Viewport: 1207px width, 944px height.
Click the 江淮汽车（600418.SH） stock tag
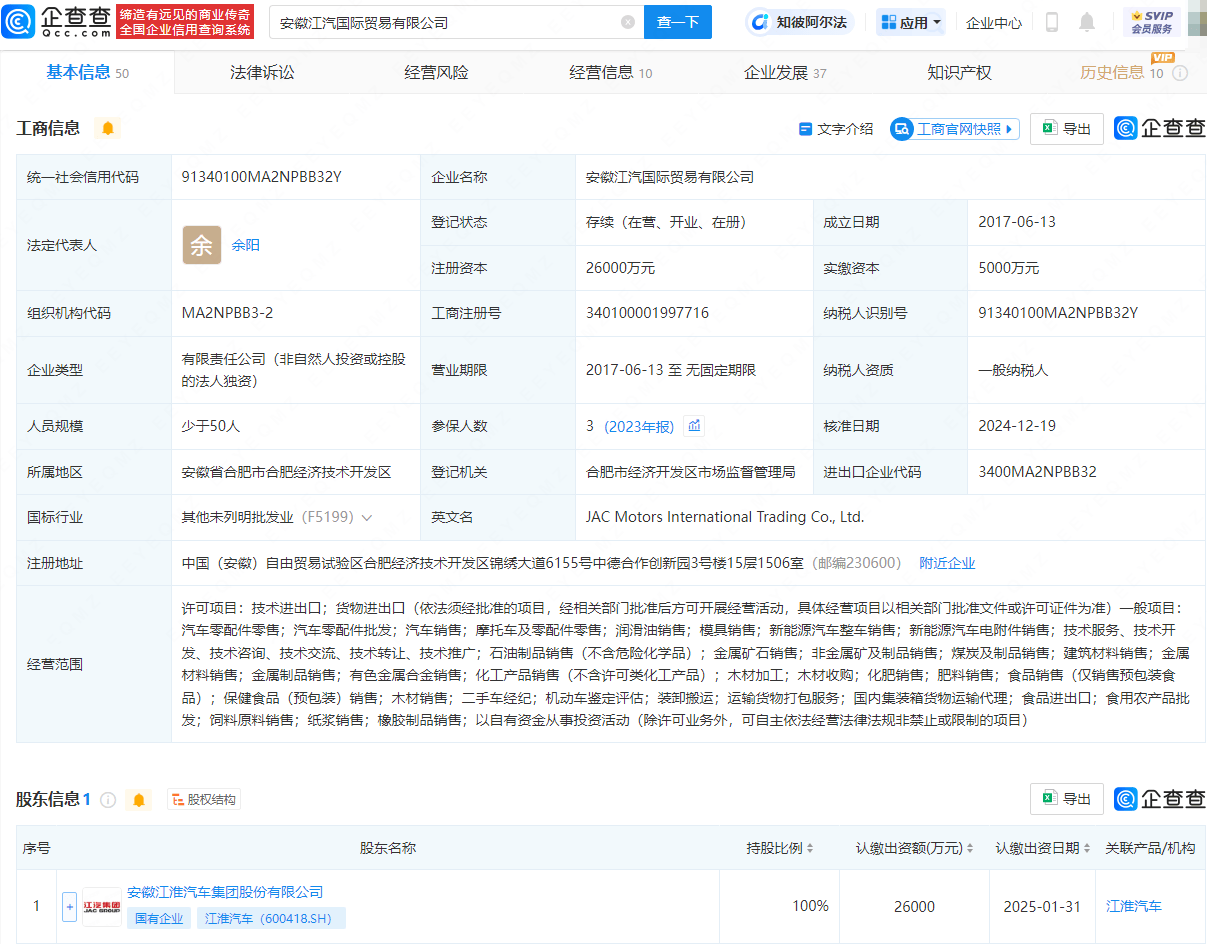(x=271, y=918)
